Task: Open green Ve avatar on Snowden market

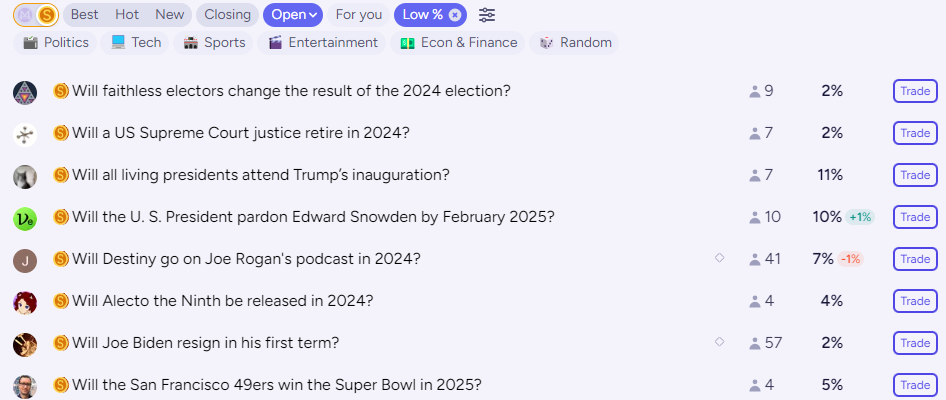Action: (x=25, y=218)
